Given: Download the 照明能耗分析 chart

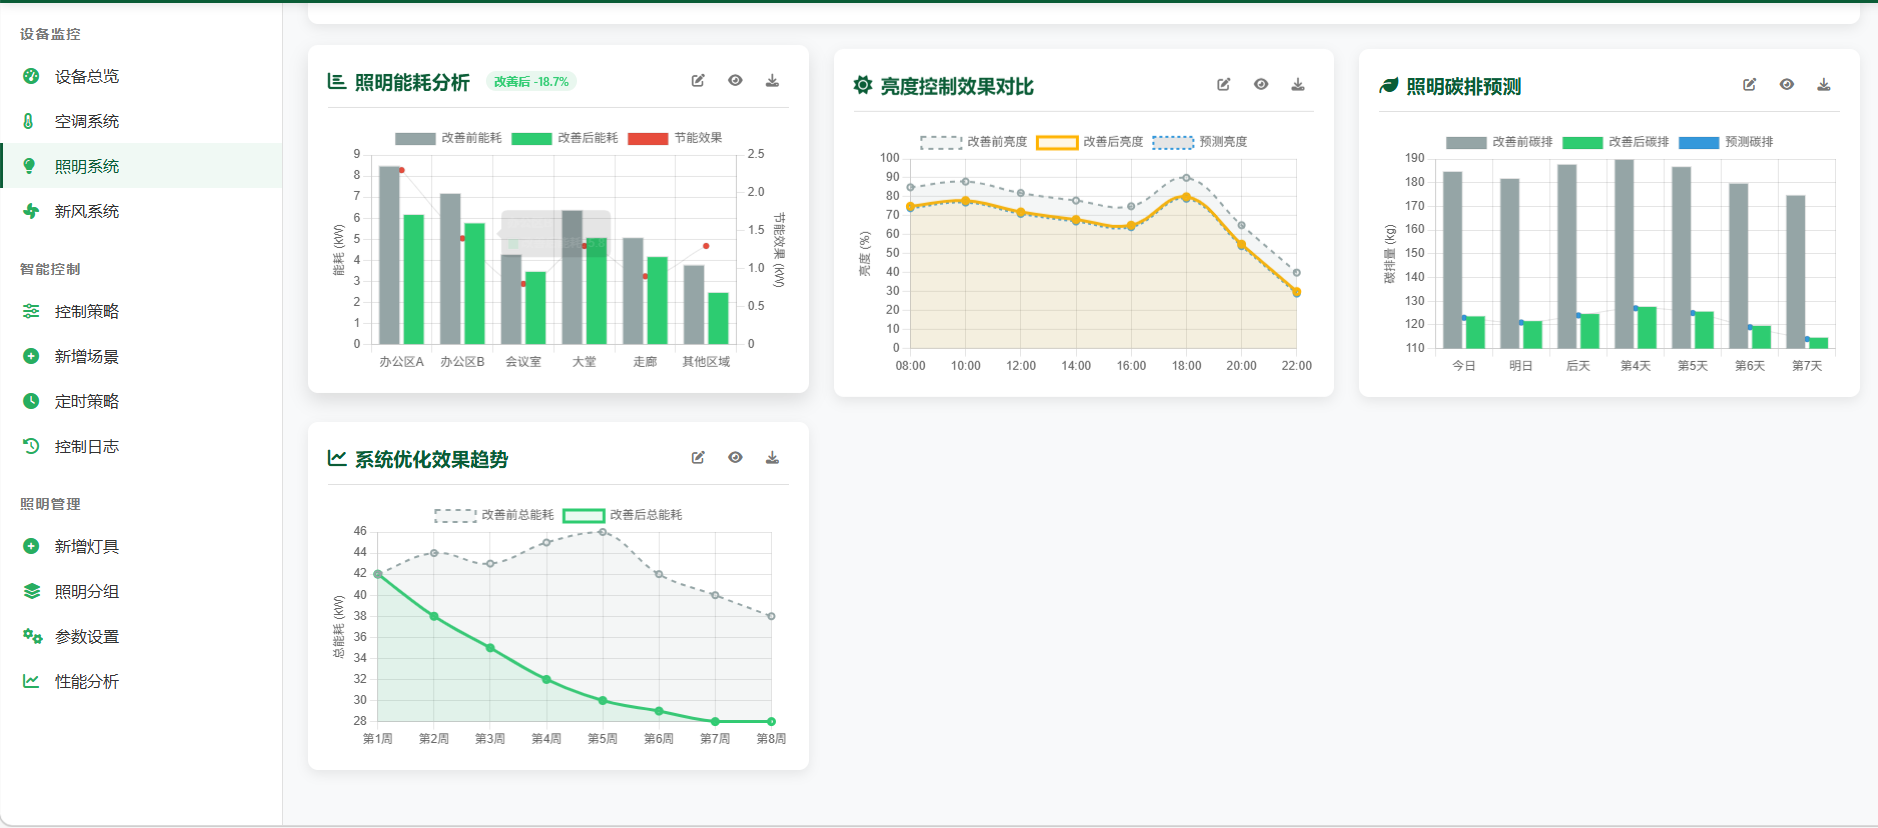Looking at the screenshot, I should pyautogui.click(x=772, y=81).
